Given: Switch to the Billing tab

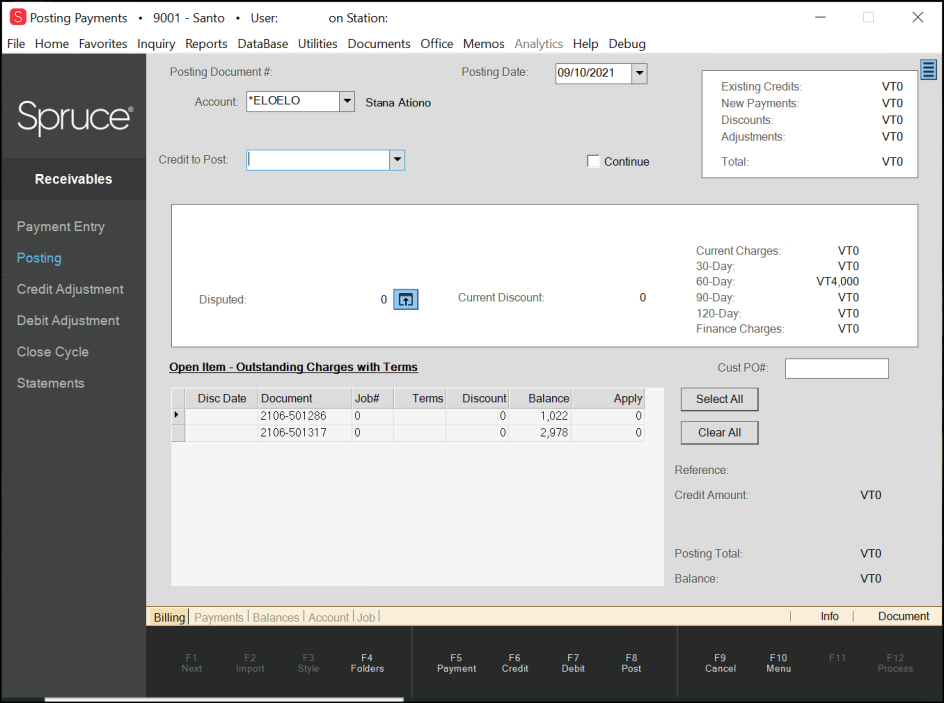Looking at the screenshot, I should pyautogui.click(x=169, y=618).
